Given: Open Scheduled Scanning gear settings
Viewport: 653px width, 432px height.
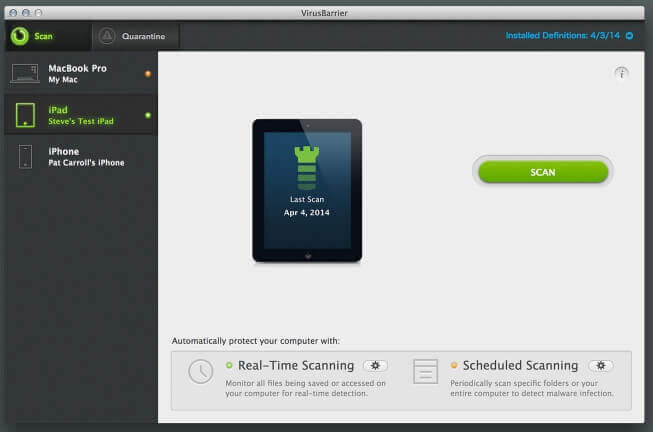Looking at the screenshot, I should [x=601, y=366].
